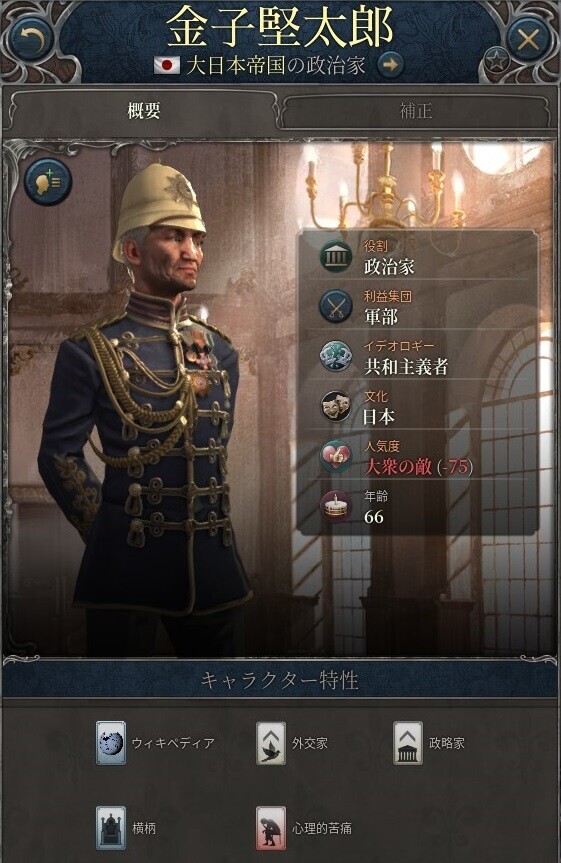Toggle the star pin/favorite icon
The height and width of the screenshot is (863, 561).
point(497,61)
